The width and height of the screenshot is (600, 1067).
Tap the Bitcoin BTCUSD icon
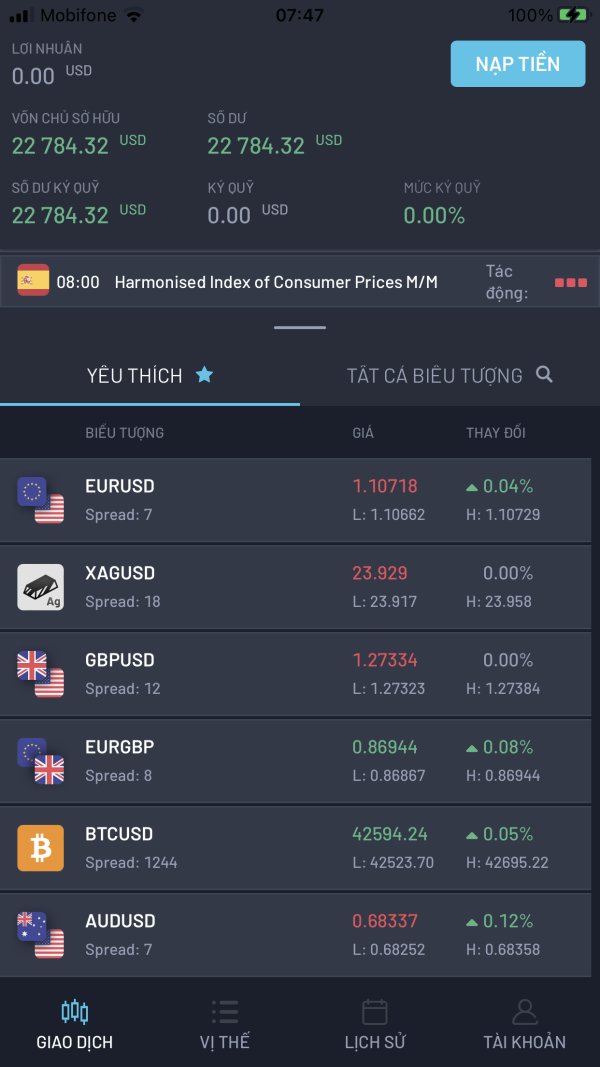click(x=41, y=848)
